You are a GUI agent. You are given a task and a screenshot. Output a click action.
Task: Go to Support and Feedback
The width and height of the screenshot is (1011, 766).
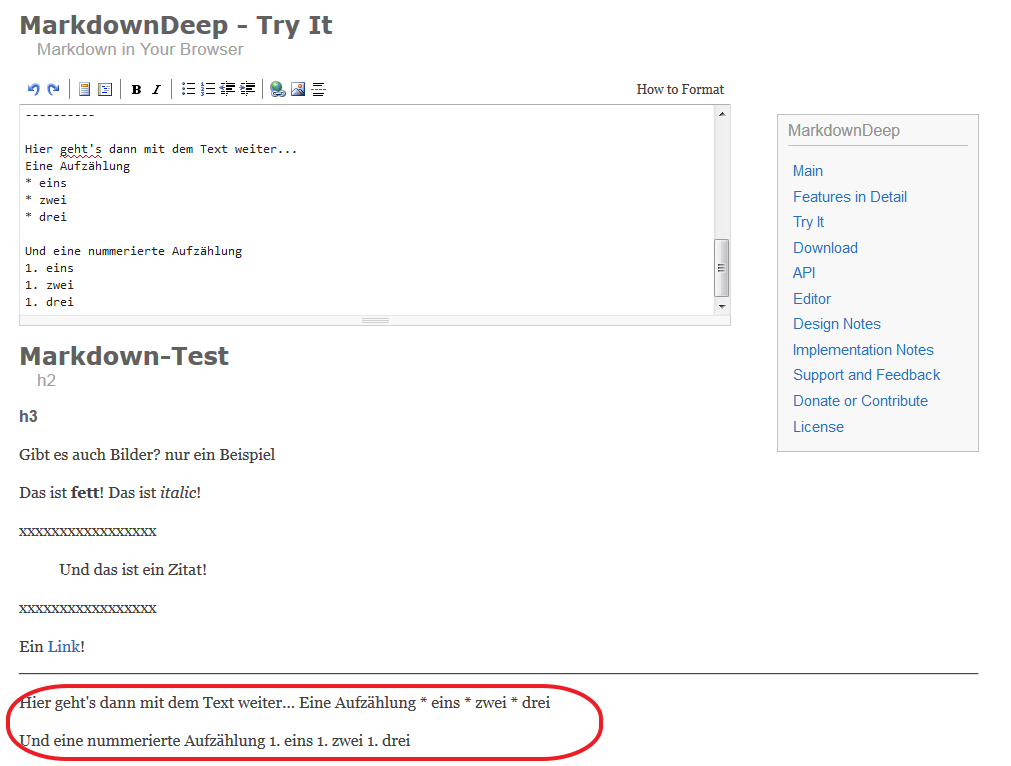867,375
